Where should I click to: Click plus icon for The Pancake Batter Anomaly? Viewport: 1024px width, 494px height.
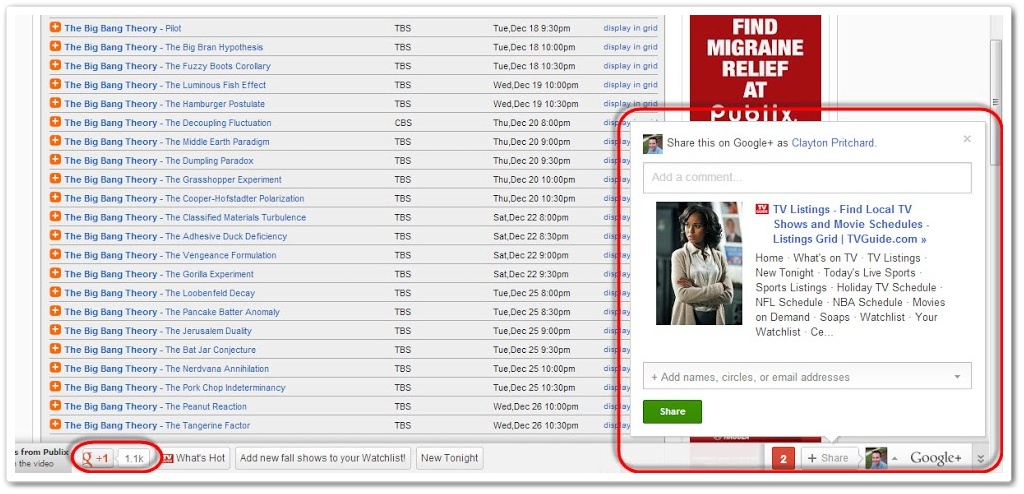point(56,312)
